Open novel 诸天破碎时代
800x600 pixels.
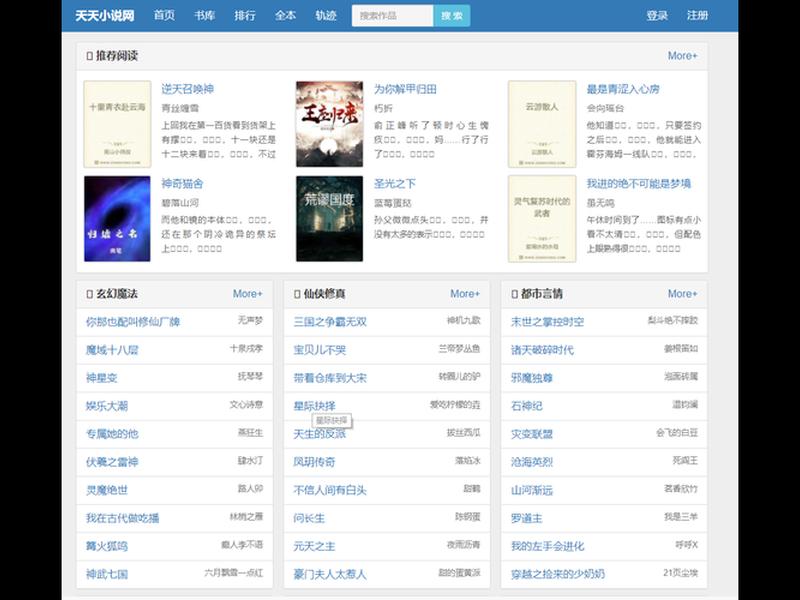click(542, 350)
